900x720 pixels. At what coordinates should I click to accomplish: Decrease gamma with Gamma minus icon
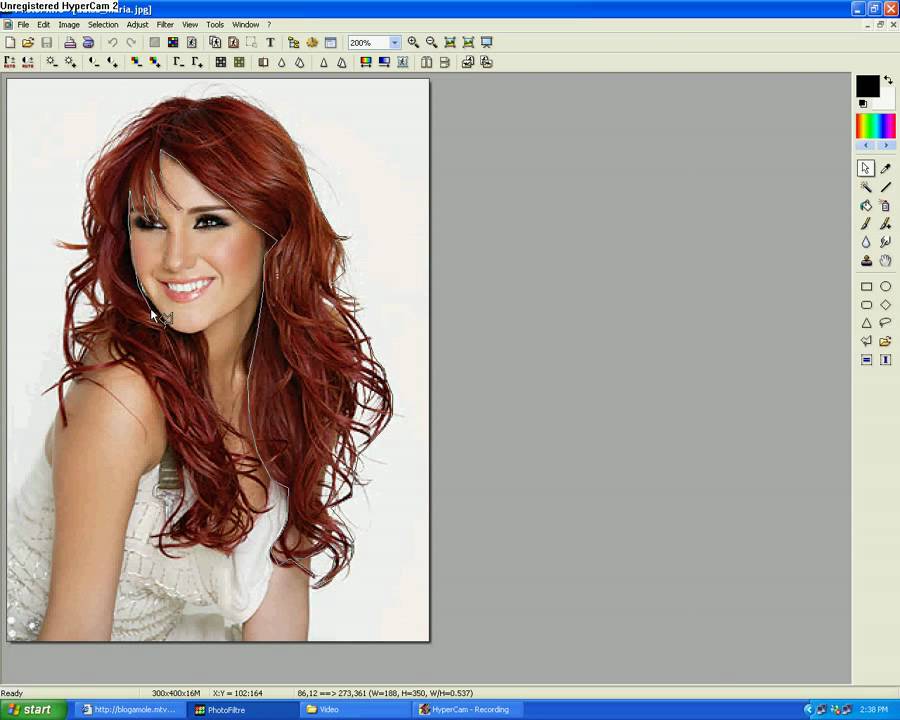[179, 62]
